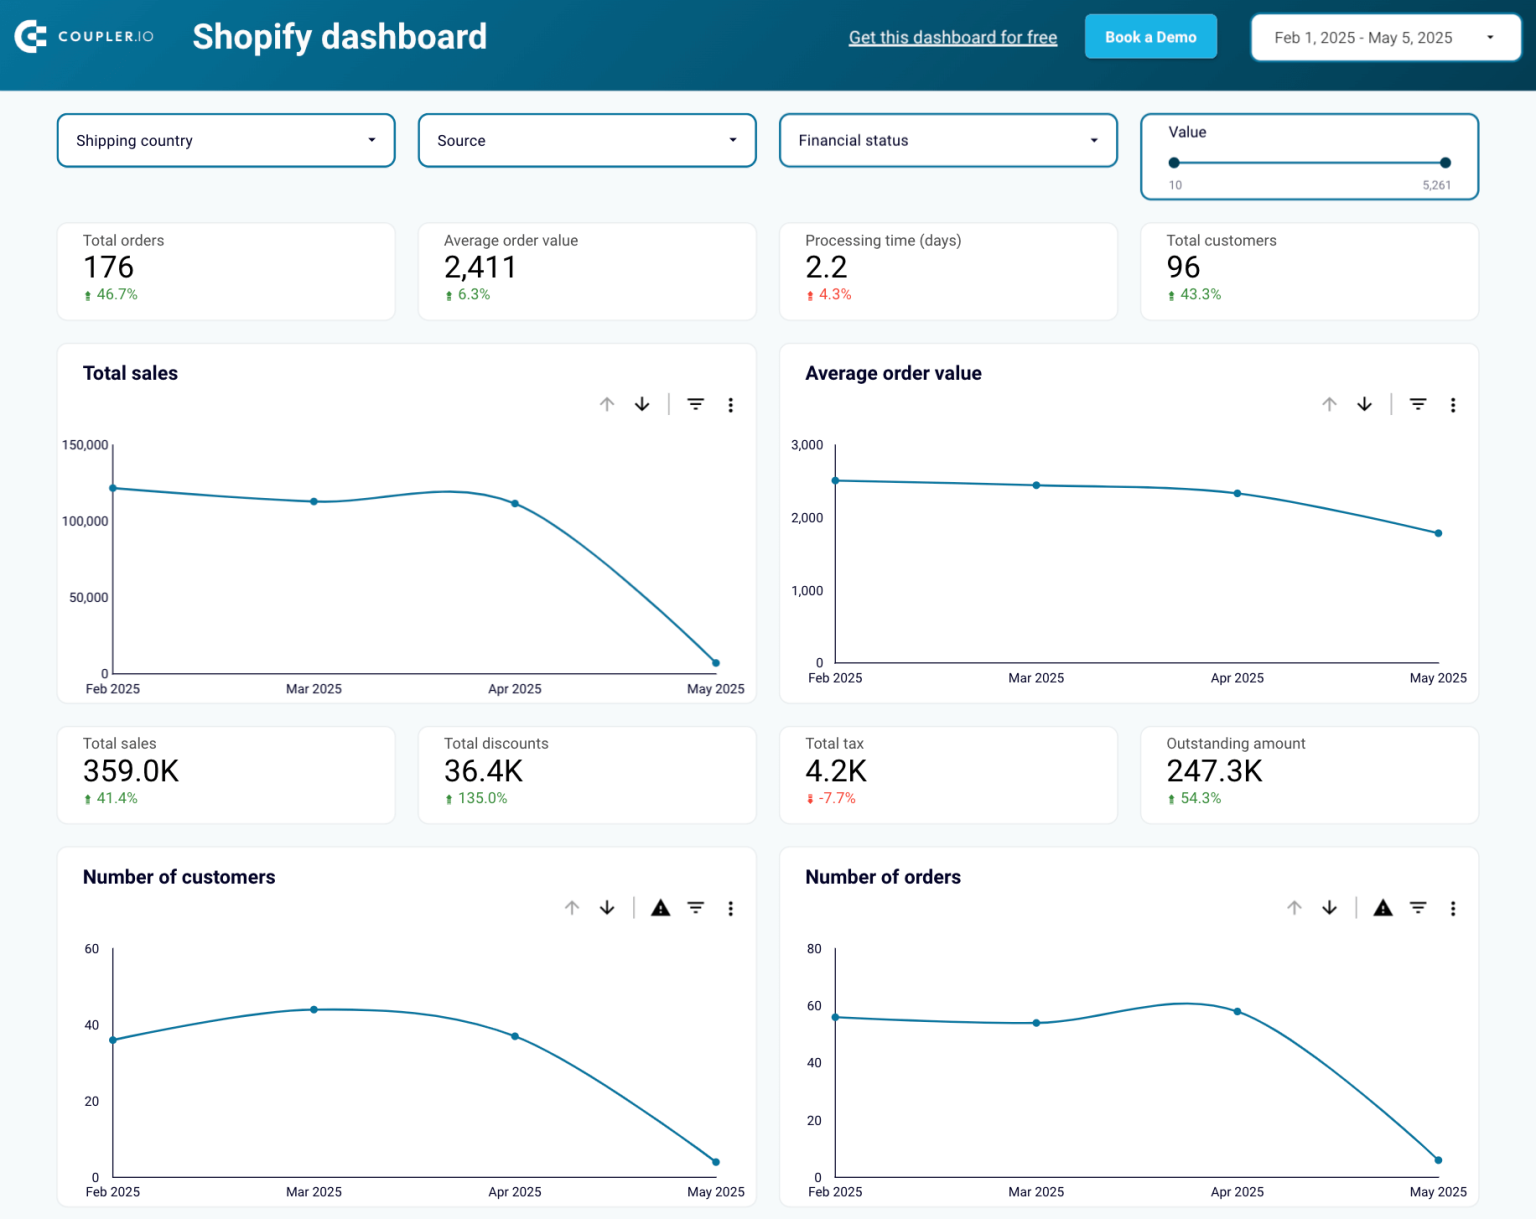Viewport: 1536px width, 1219px height.
Task: Click the May 2025 data point on Total sales
Action: [715, 662]
